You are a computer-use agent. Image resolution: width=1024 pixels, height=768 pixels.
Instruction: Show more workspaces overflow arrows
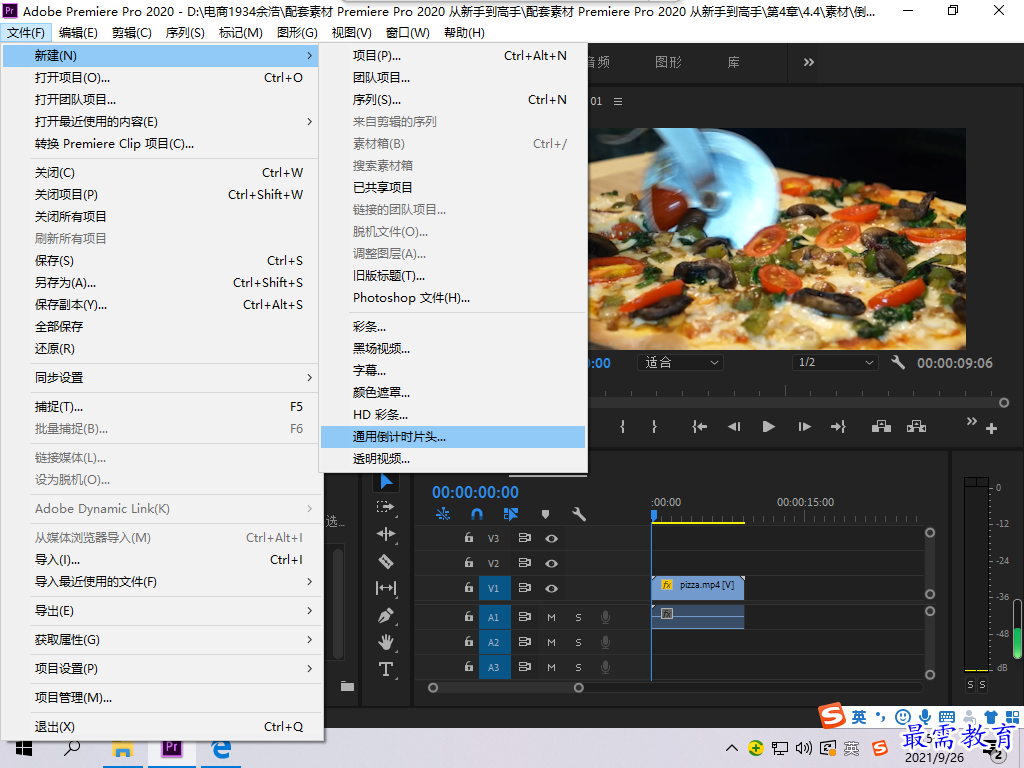[808, 62]
